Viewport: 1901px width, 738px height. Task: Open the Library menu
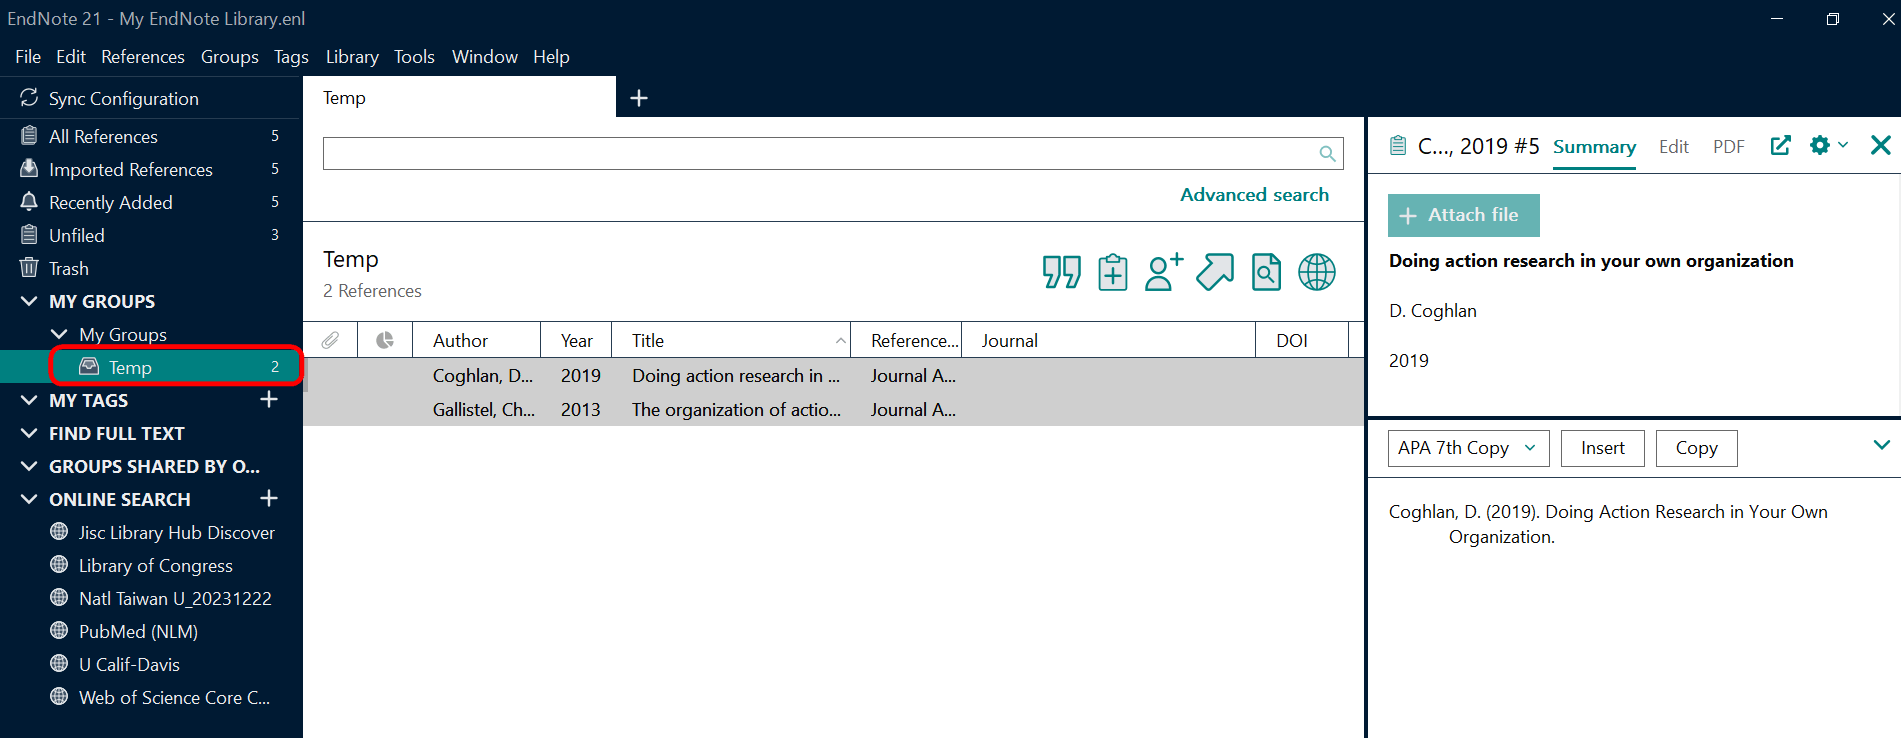click(352, 57)
